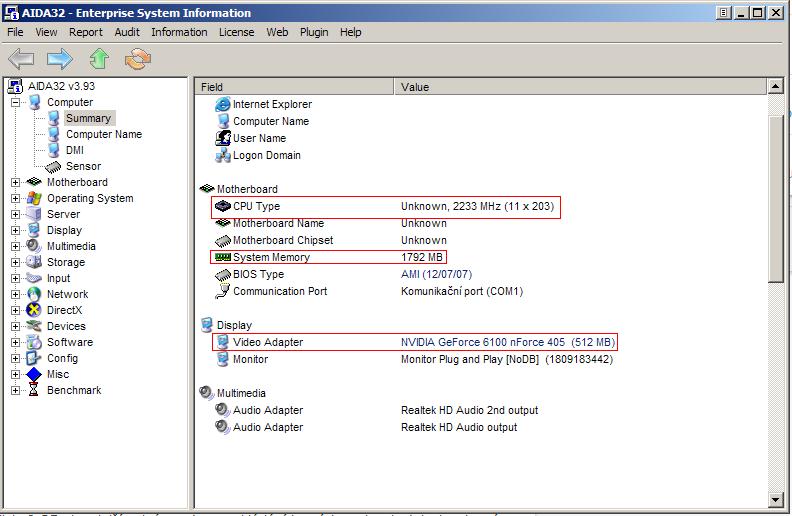Click the green Up arrow toolbar icon
Image resolution: width=792 pixels, height=516 pixels.
click(99, 59)
